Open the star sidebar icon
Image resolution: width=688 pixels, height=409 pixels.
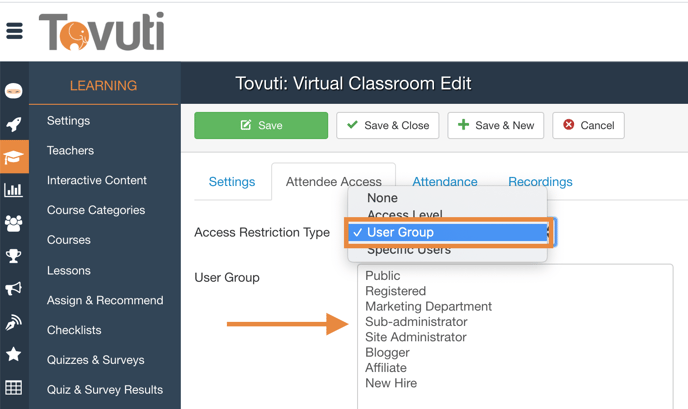pos(14,354)
